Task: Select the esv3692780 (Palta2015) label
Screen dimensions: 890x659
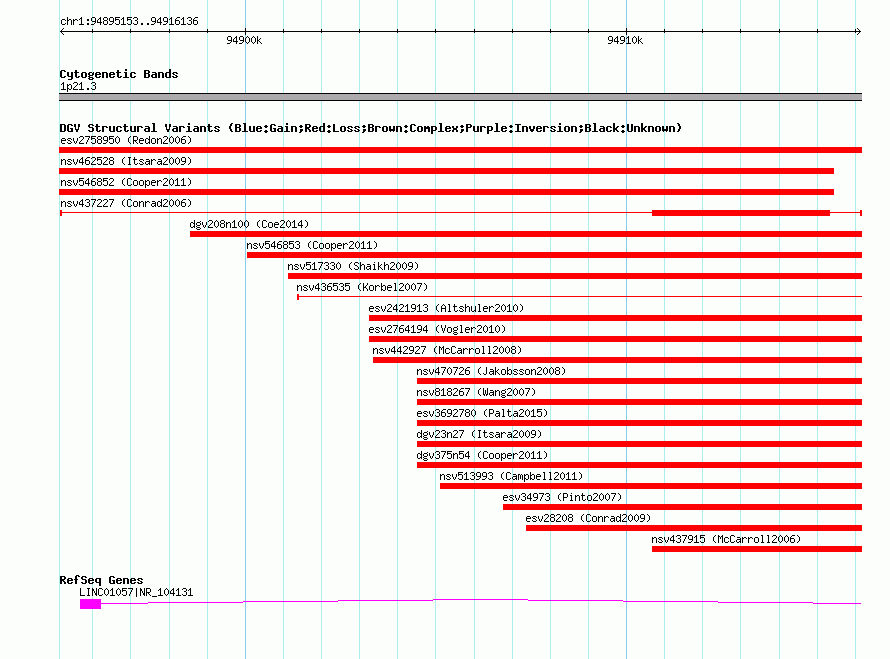Action: point(482,413)
